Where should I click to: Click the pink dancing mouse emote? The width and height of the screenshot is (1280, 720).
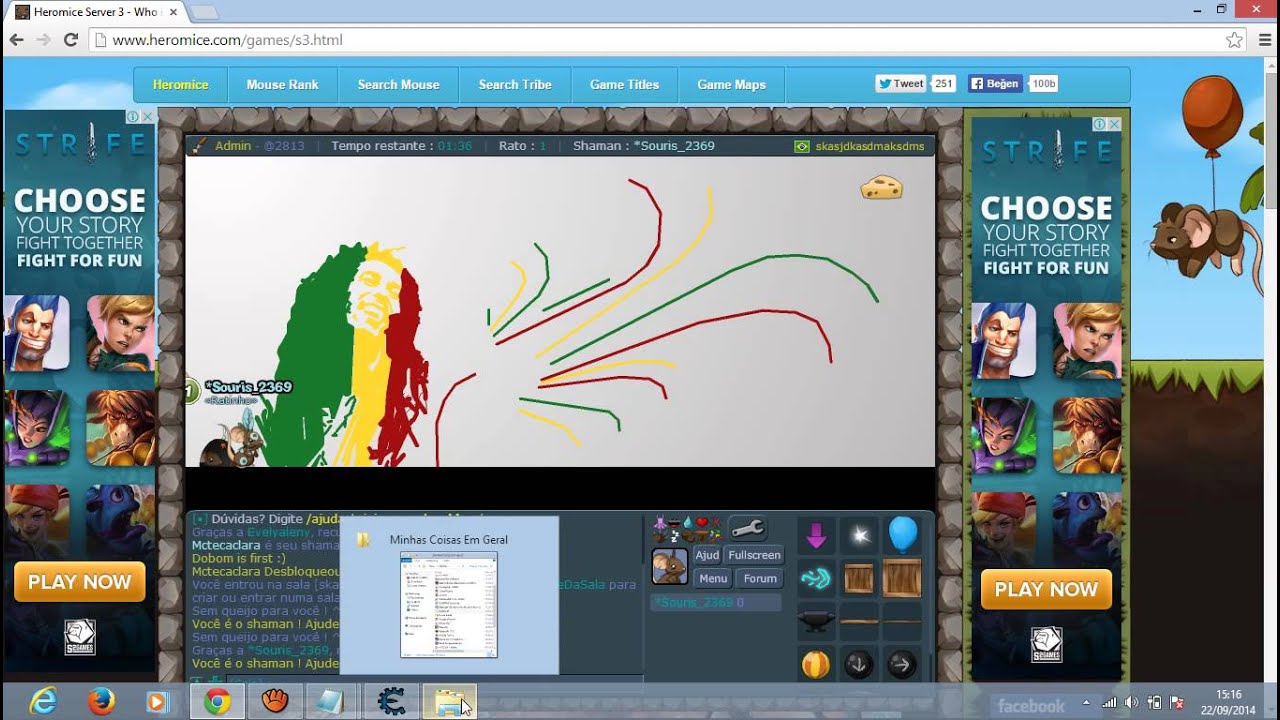[660, 522]
